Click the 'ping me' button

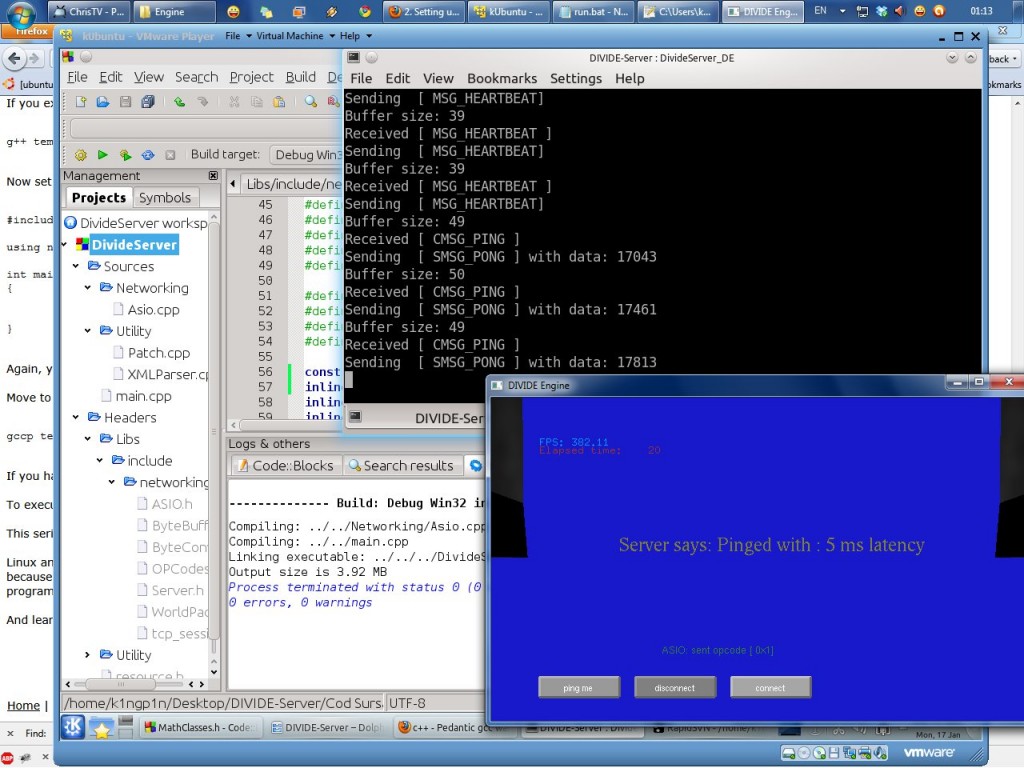[579, 688]
